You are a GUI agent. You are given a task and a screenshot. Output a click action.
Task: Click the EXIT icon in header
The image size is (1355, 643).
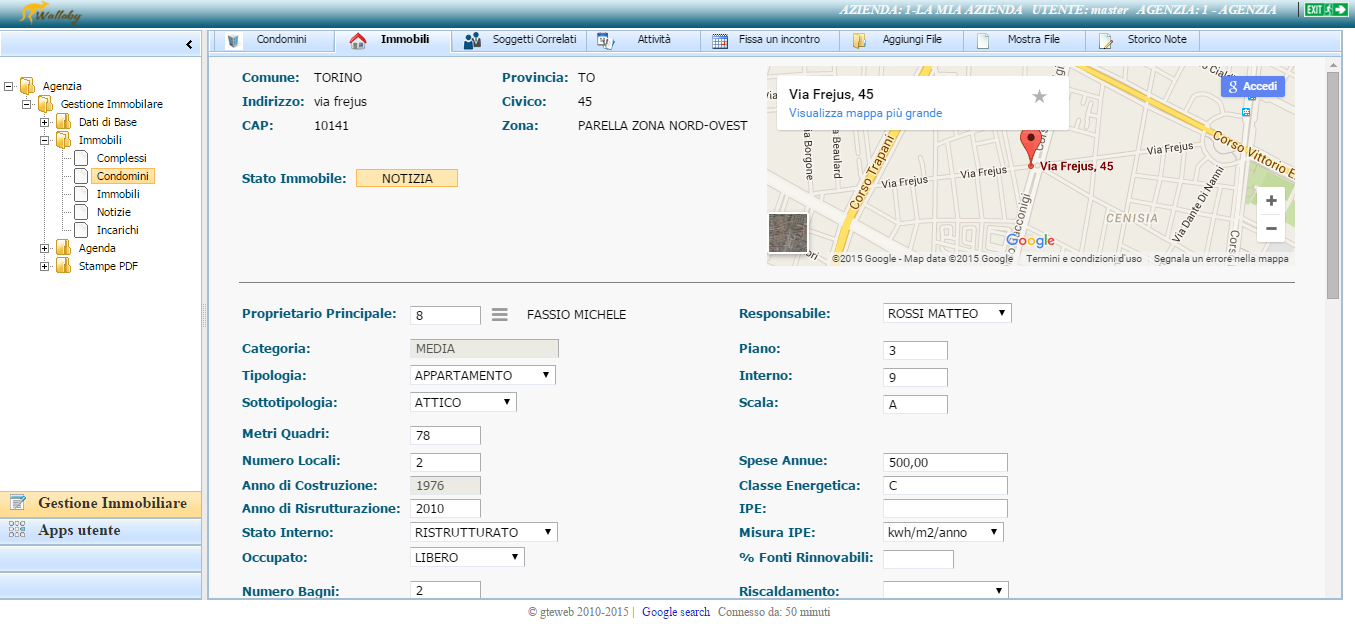pos(1326,10)
